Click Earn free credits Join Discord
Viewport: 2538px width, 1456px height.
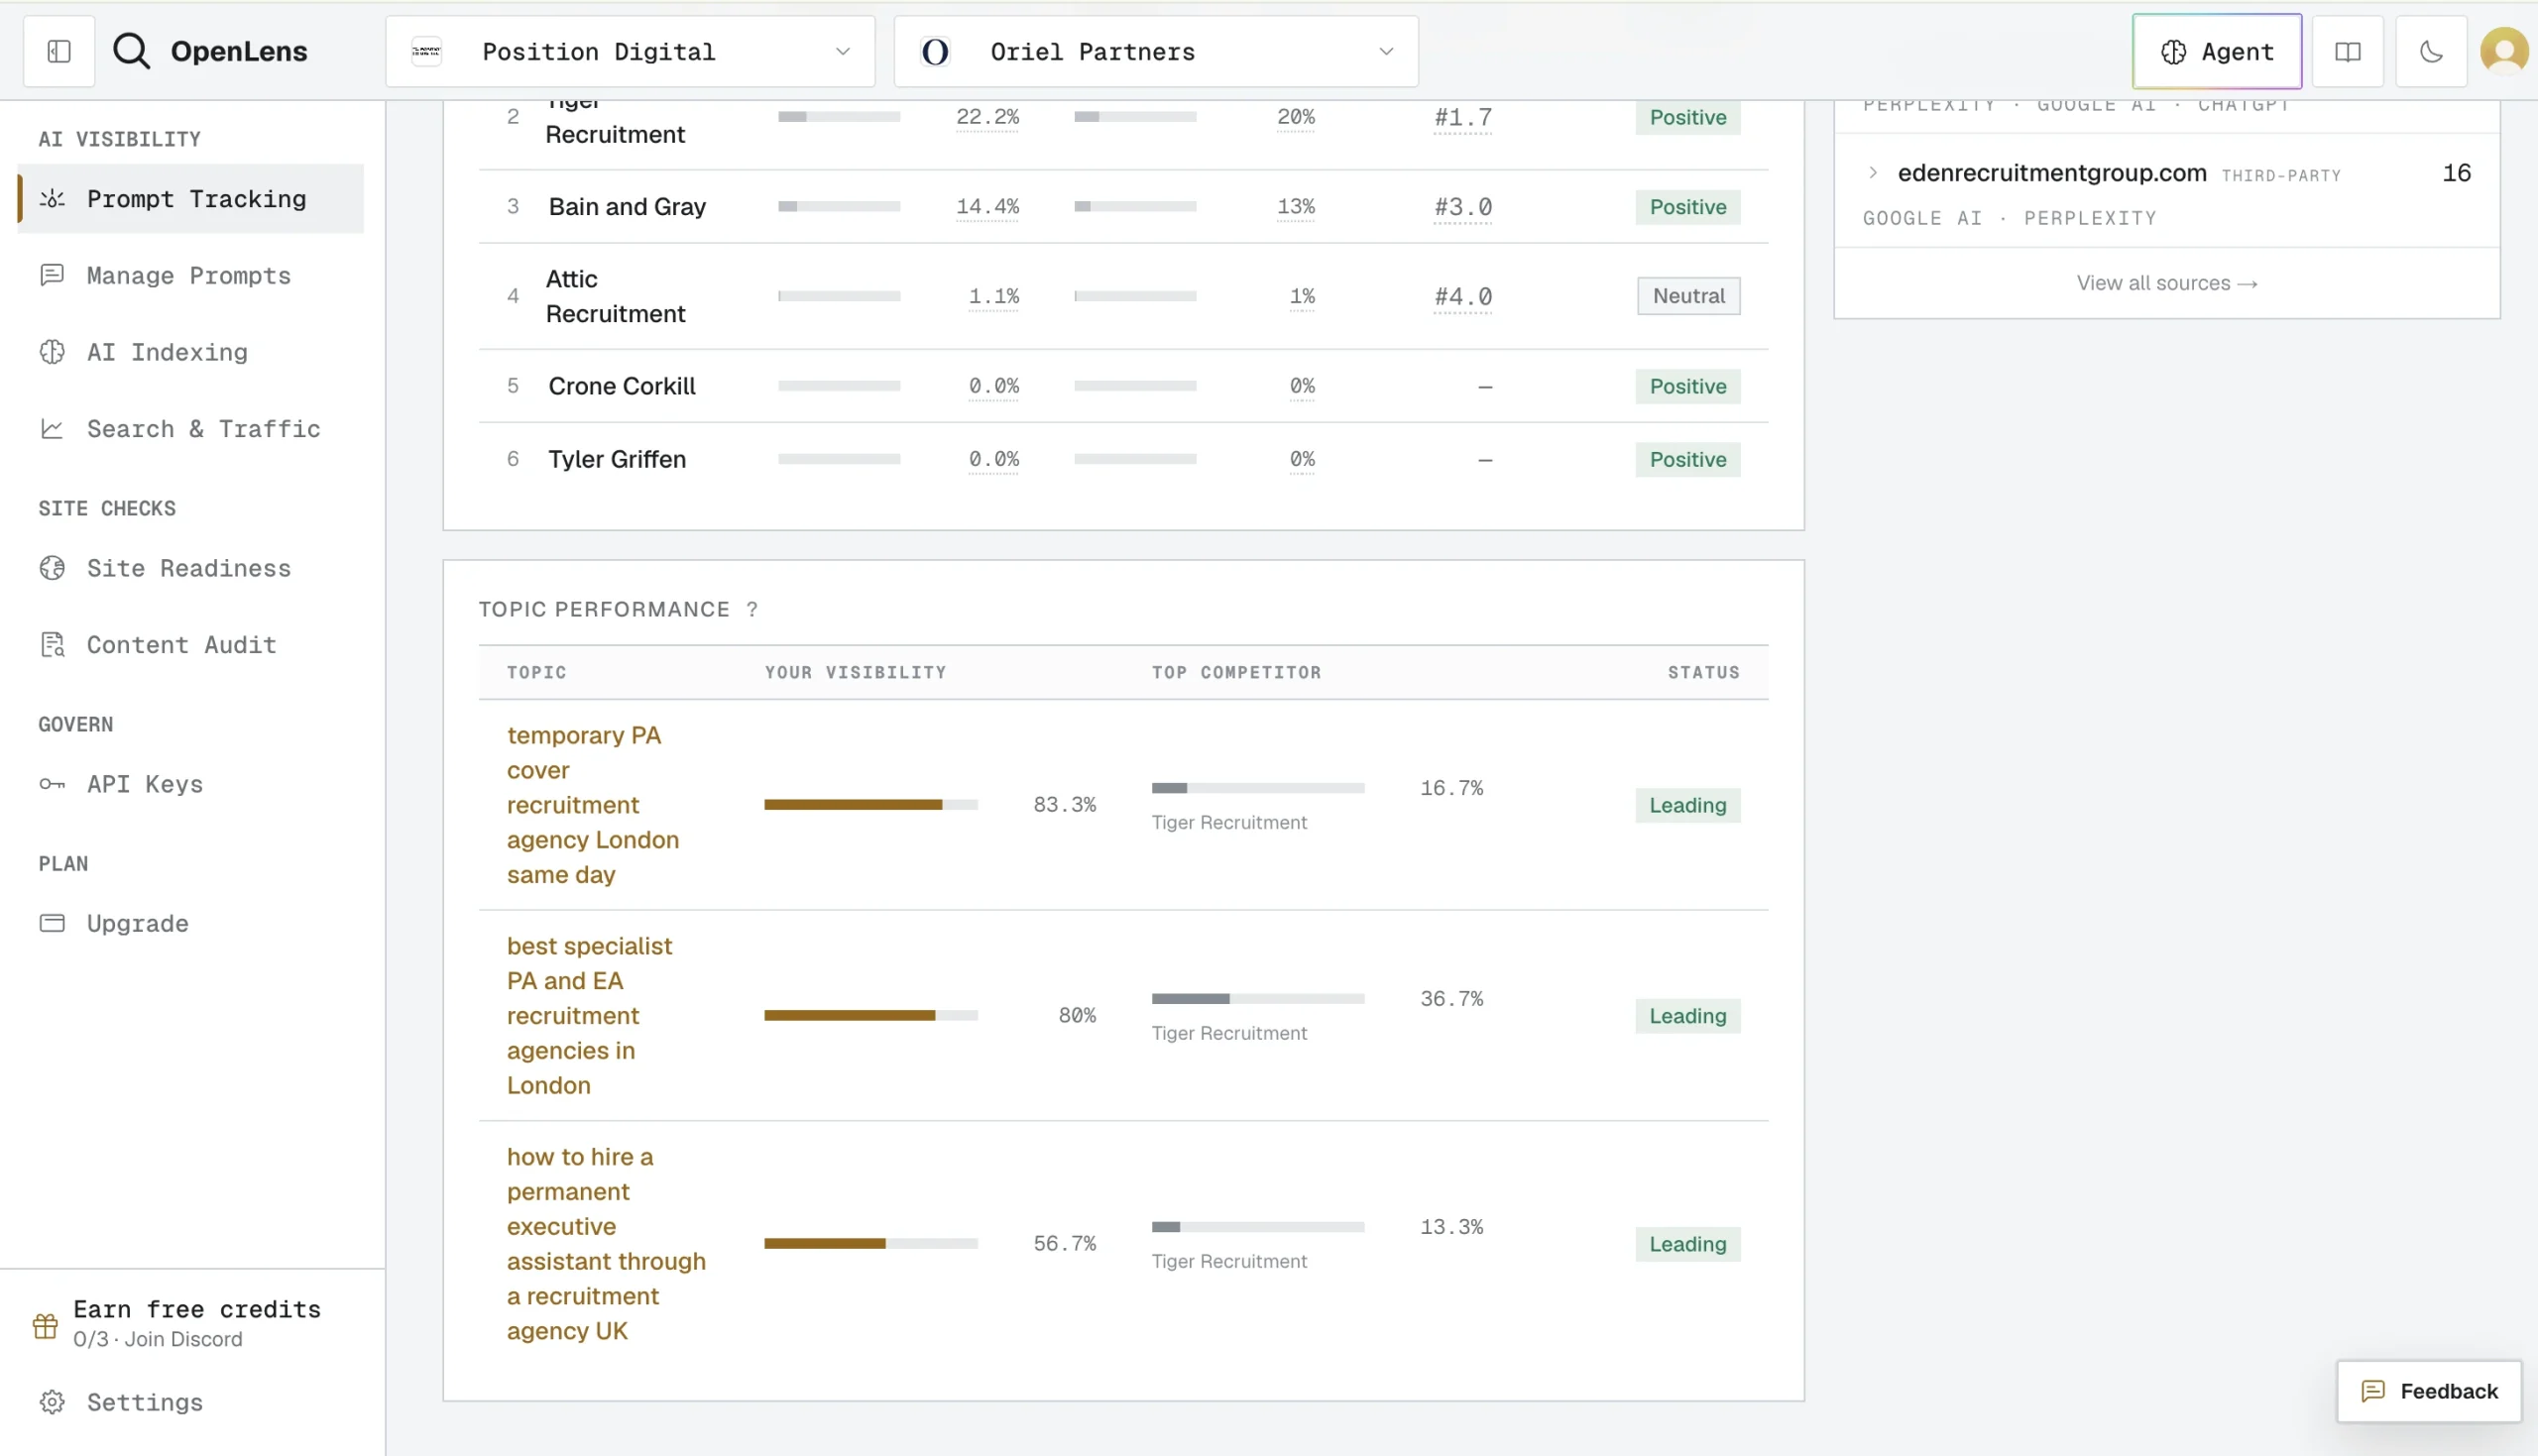(193, 1323)
